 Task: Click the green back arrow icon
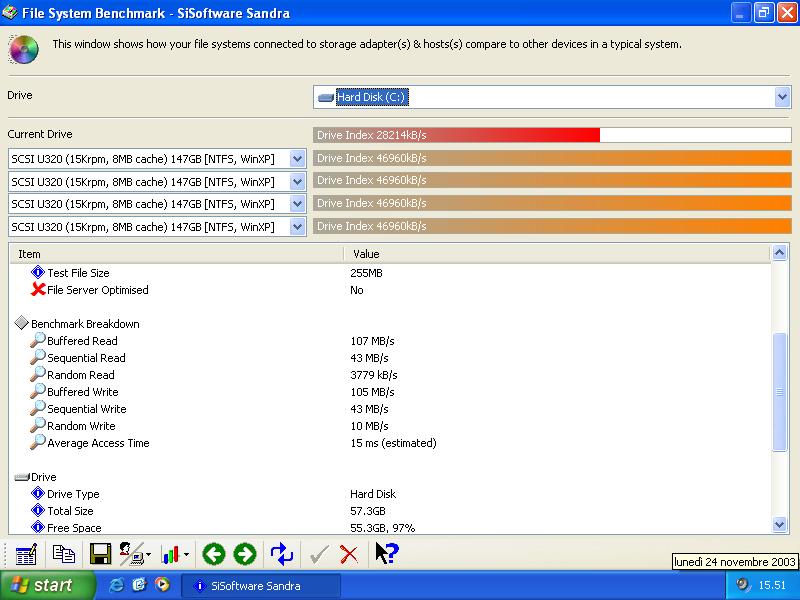coord(214,554)
